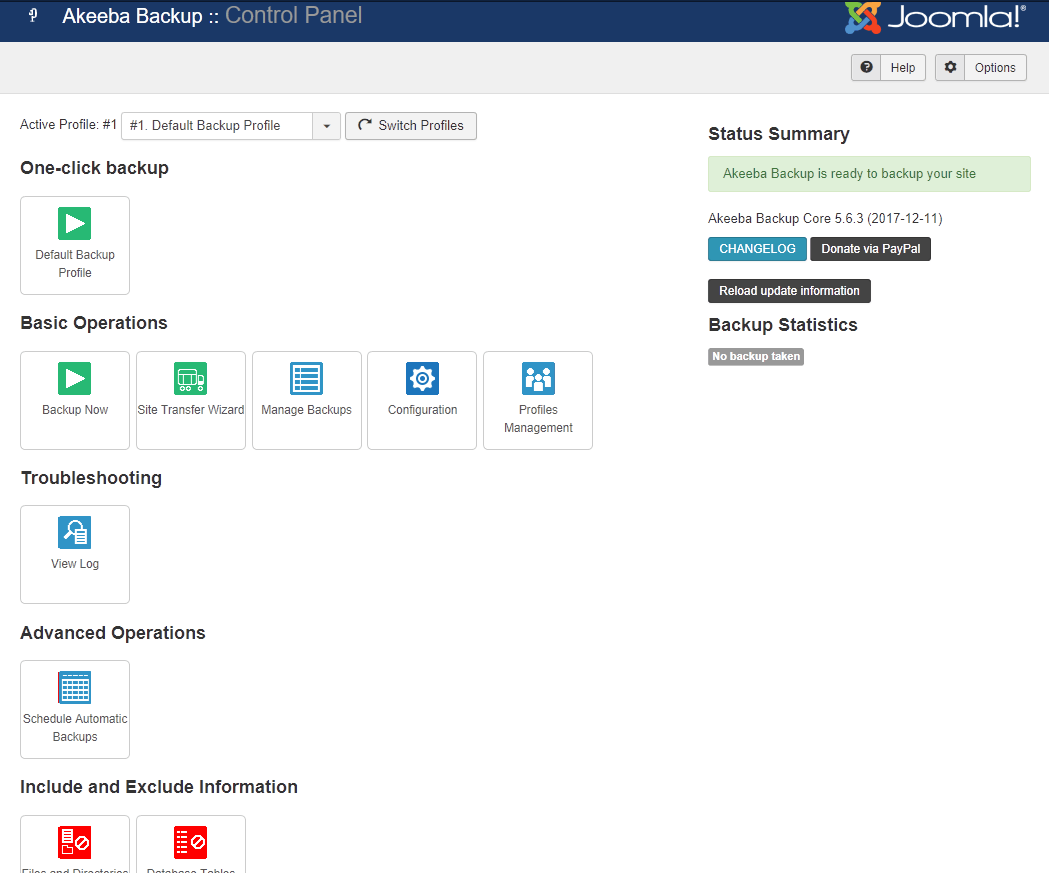Click the 'One-click backup' heading
Image resolution: width=1049 pixels, height=873 pixels.
[94, 168]
